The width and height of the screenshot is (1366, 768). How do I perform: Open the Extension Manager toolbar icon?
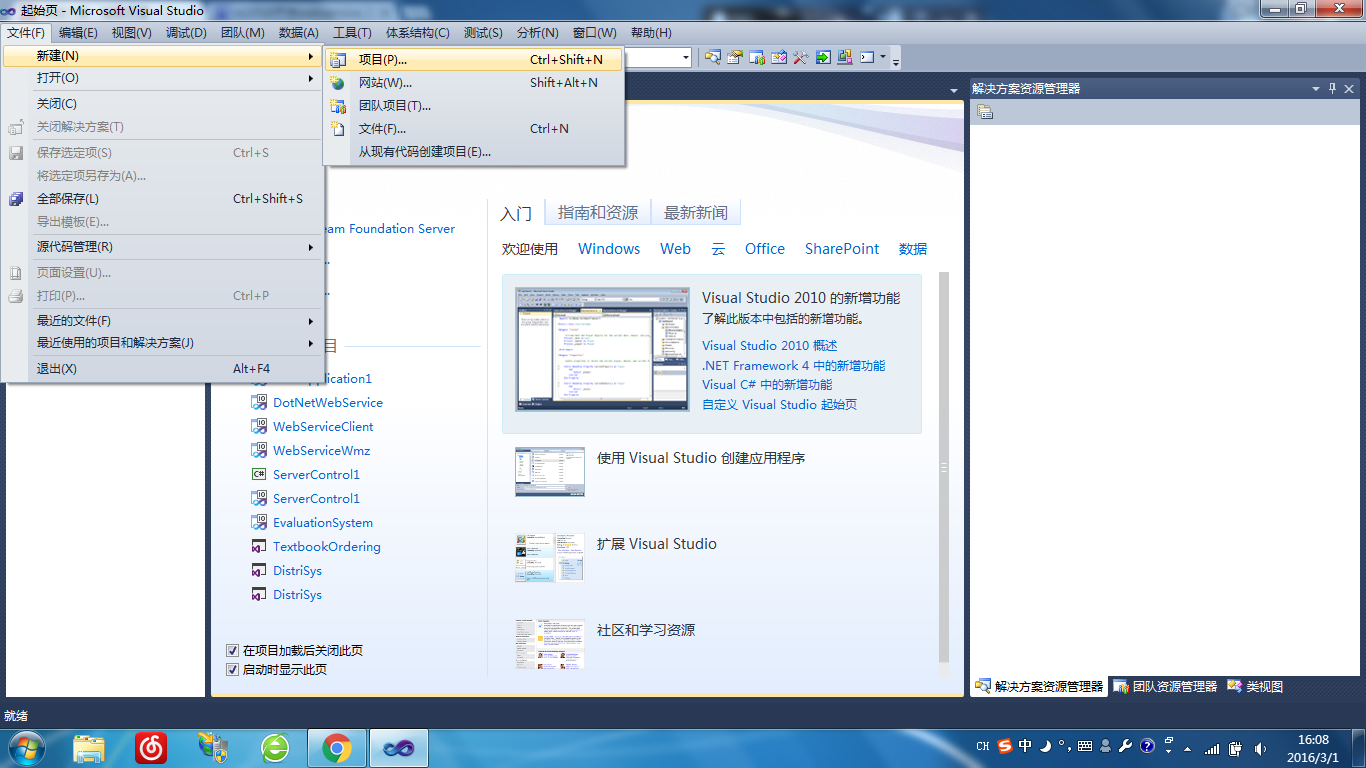[x=845, y=57]
